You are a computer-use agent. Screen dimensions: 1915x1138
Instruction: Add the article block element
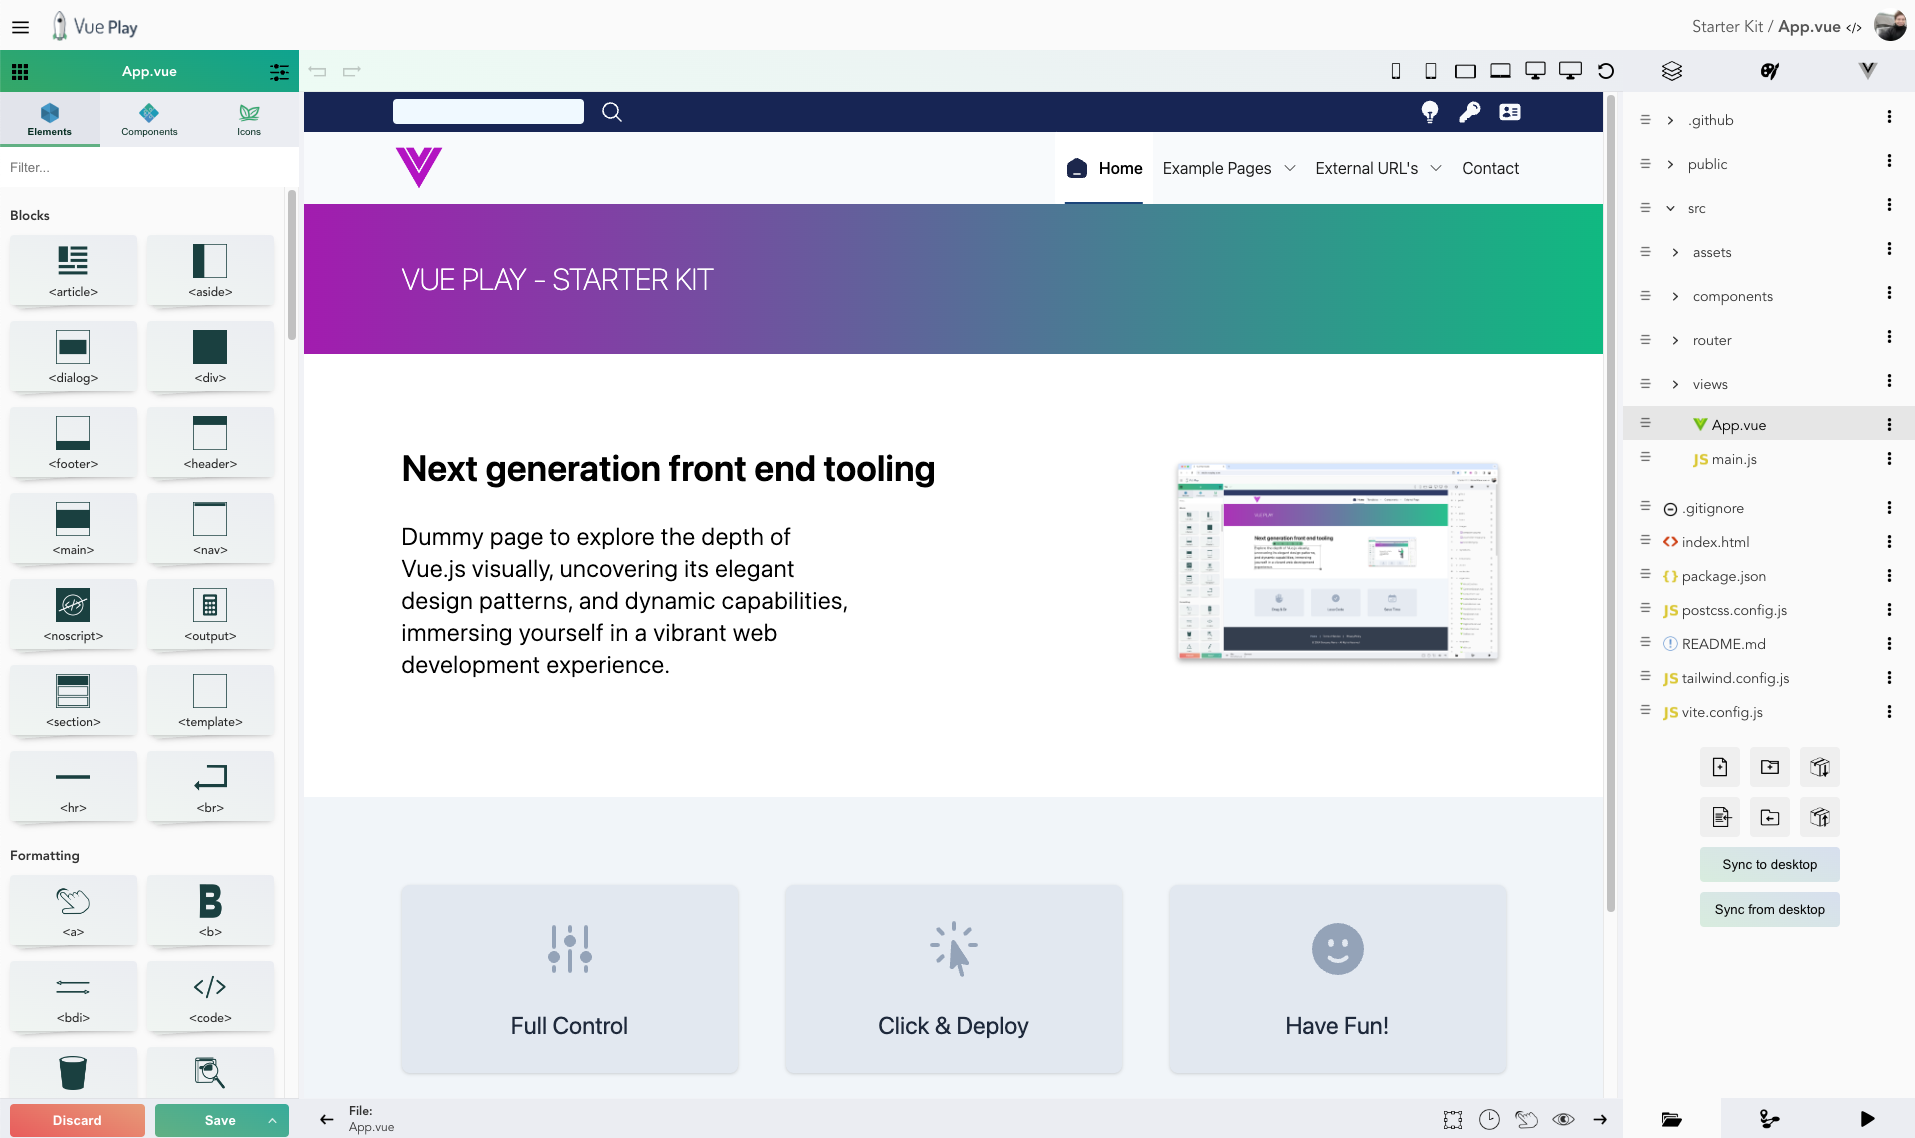pyautogui.click(x=73, y=270)
